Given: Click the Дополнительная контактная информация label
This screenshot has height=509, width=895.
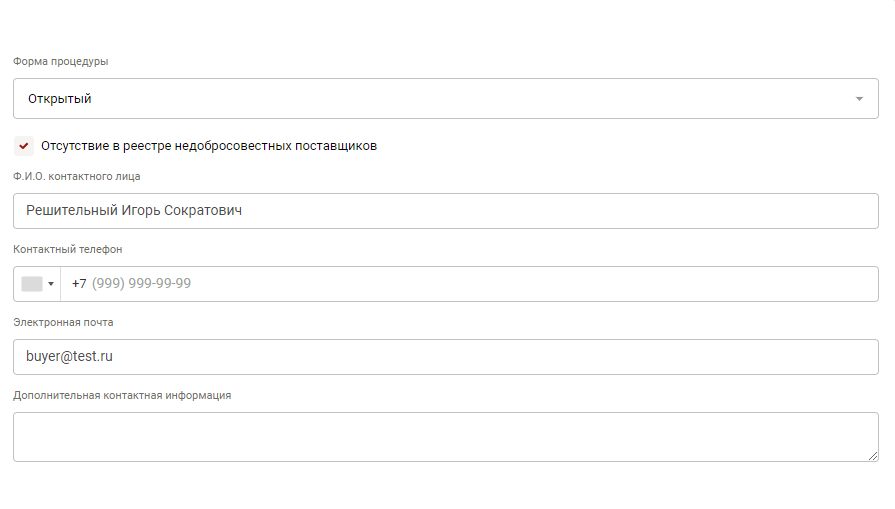Looking at the screenshot, I should click(122, 395).
